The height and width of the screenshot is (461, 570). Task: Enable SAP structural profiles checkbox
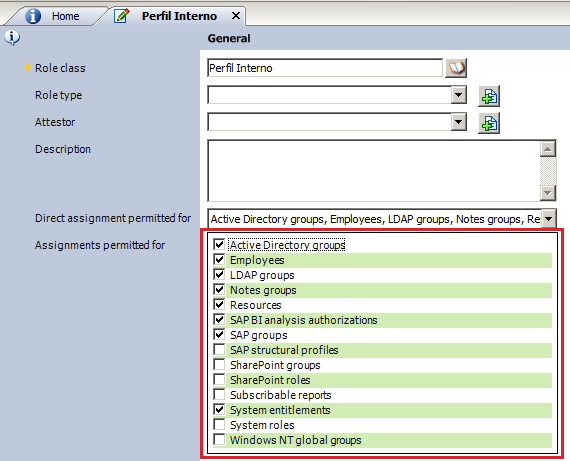click(x=219, y=350)
